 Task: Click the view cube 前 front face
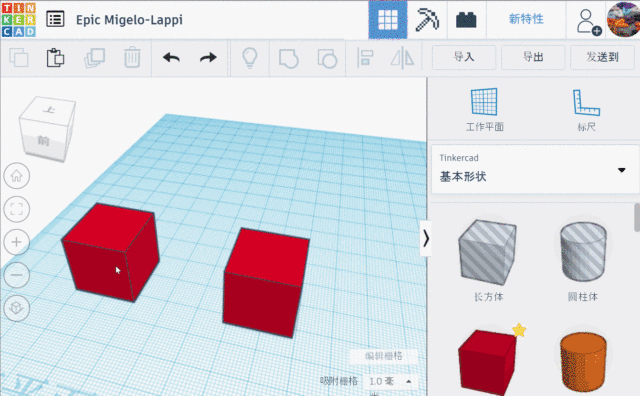[43, 142]
